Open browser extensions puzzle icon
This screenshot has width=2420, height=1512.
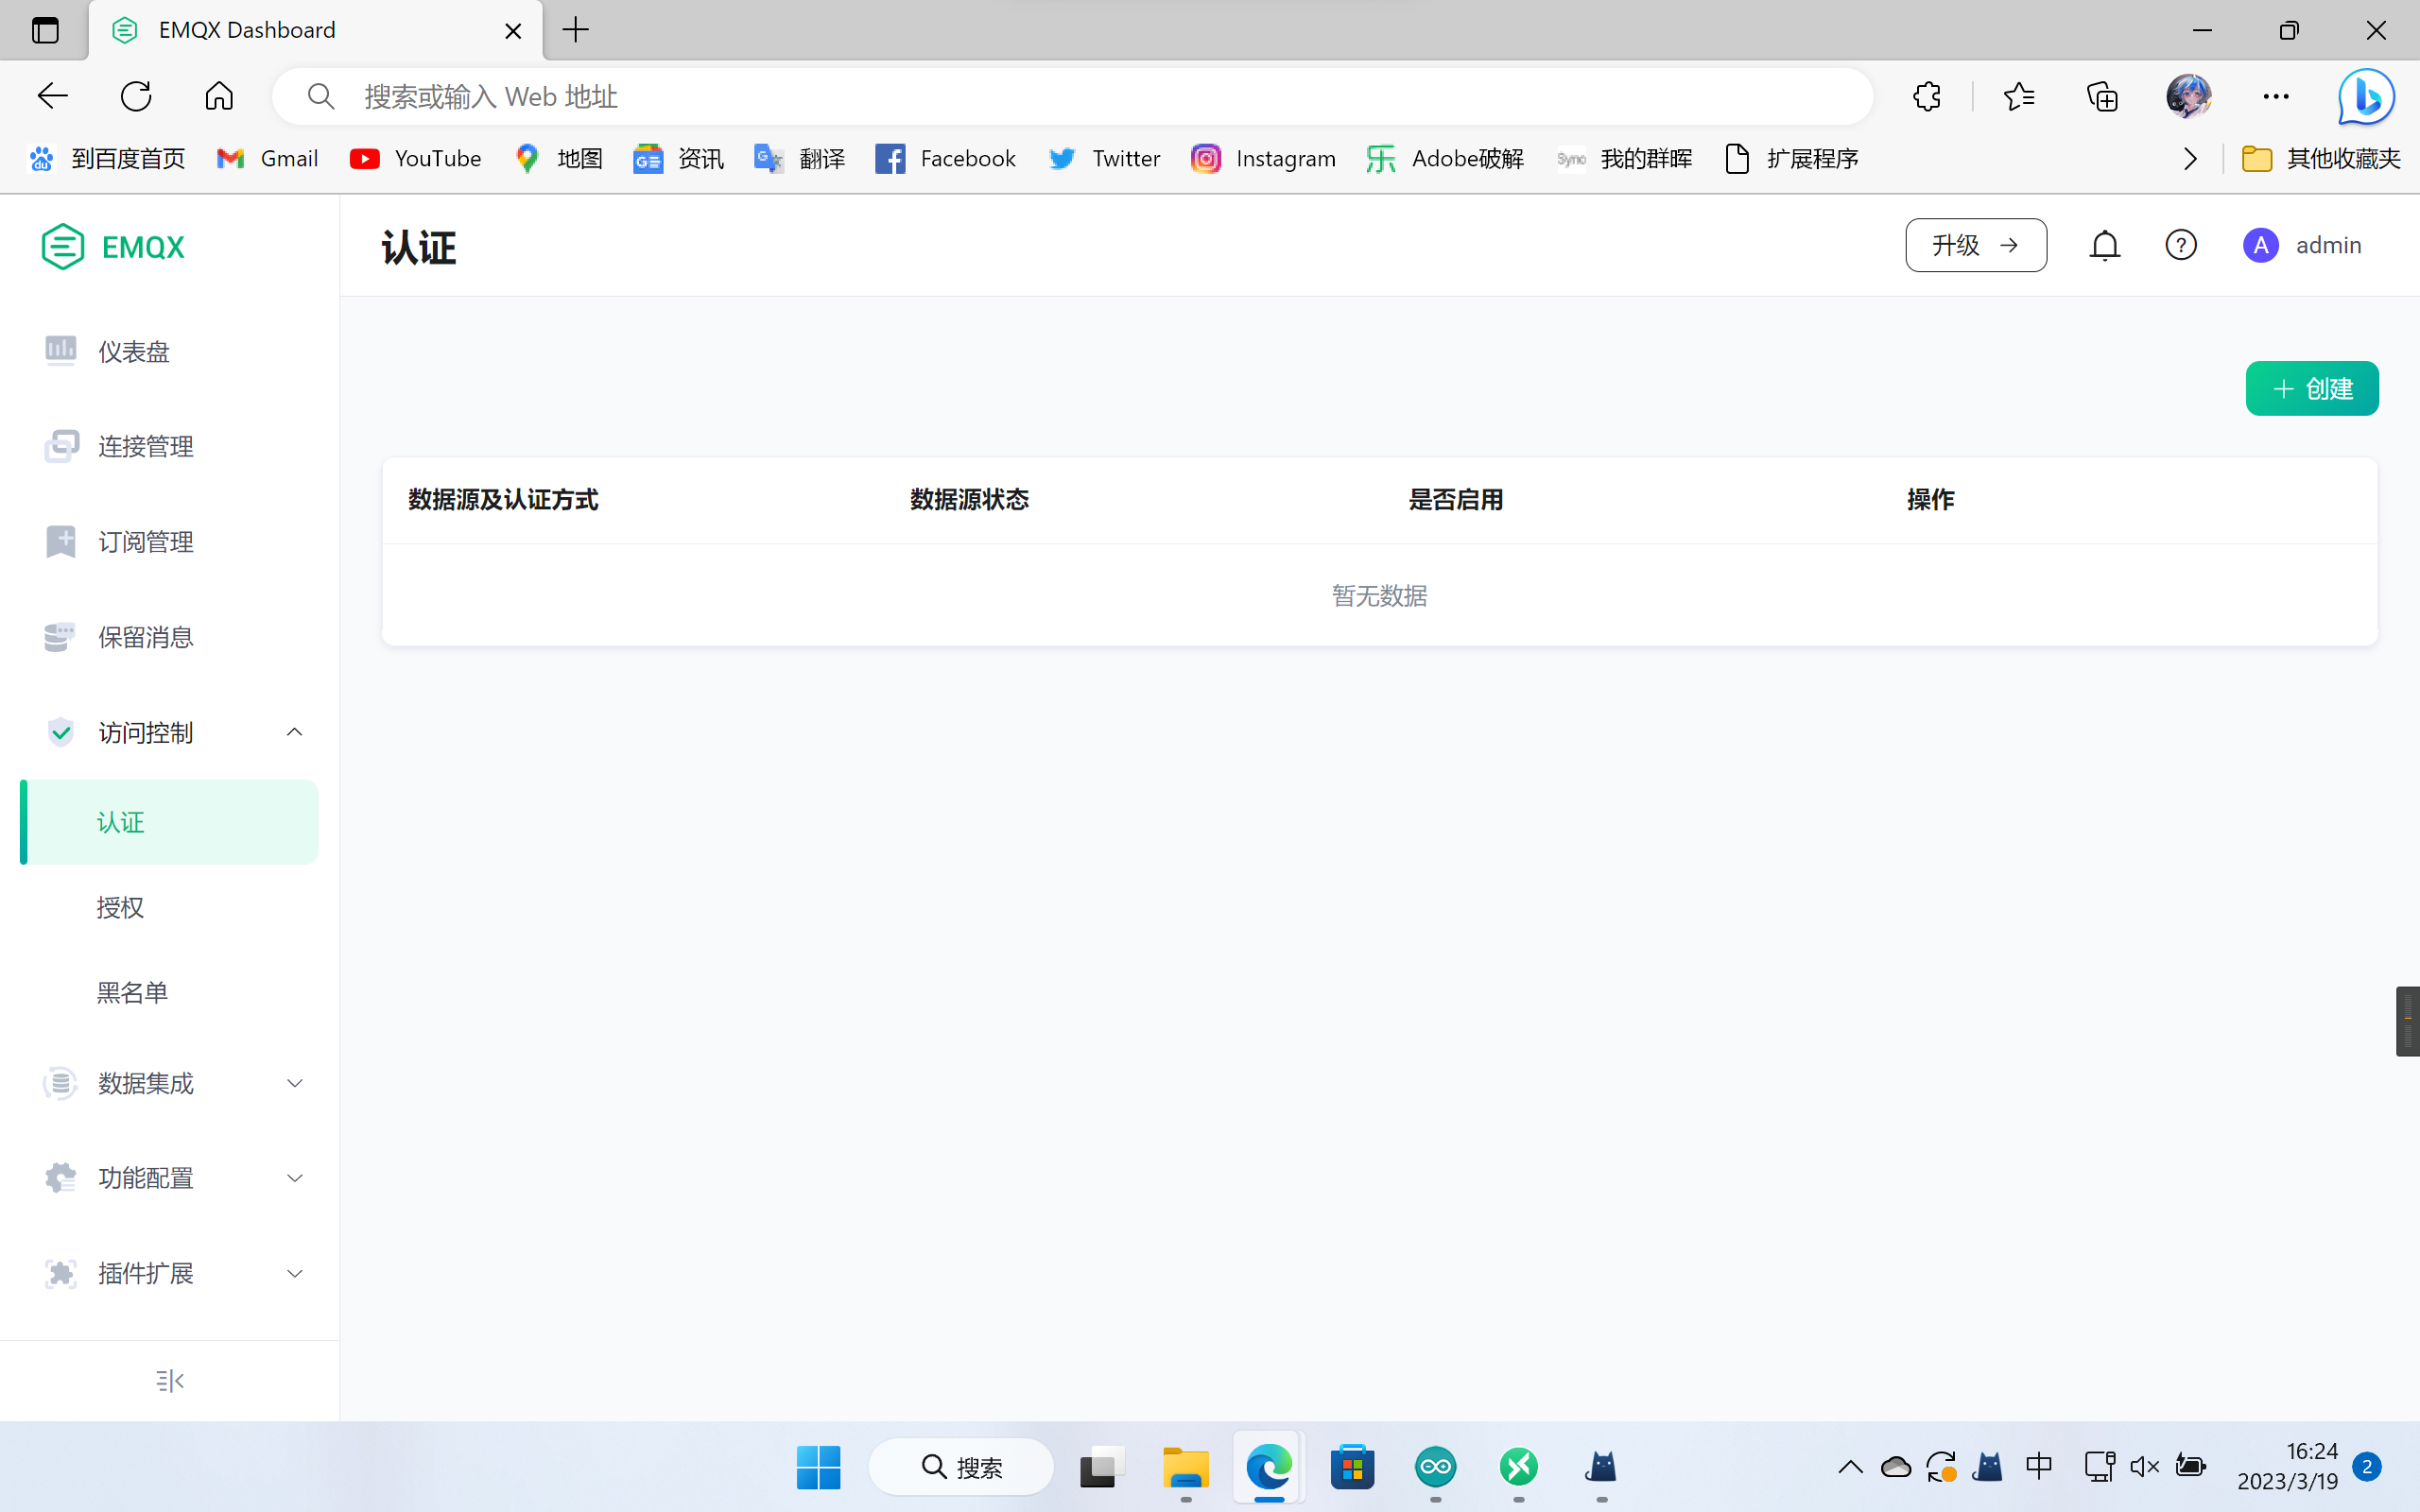[x=1926, y=97]
